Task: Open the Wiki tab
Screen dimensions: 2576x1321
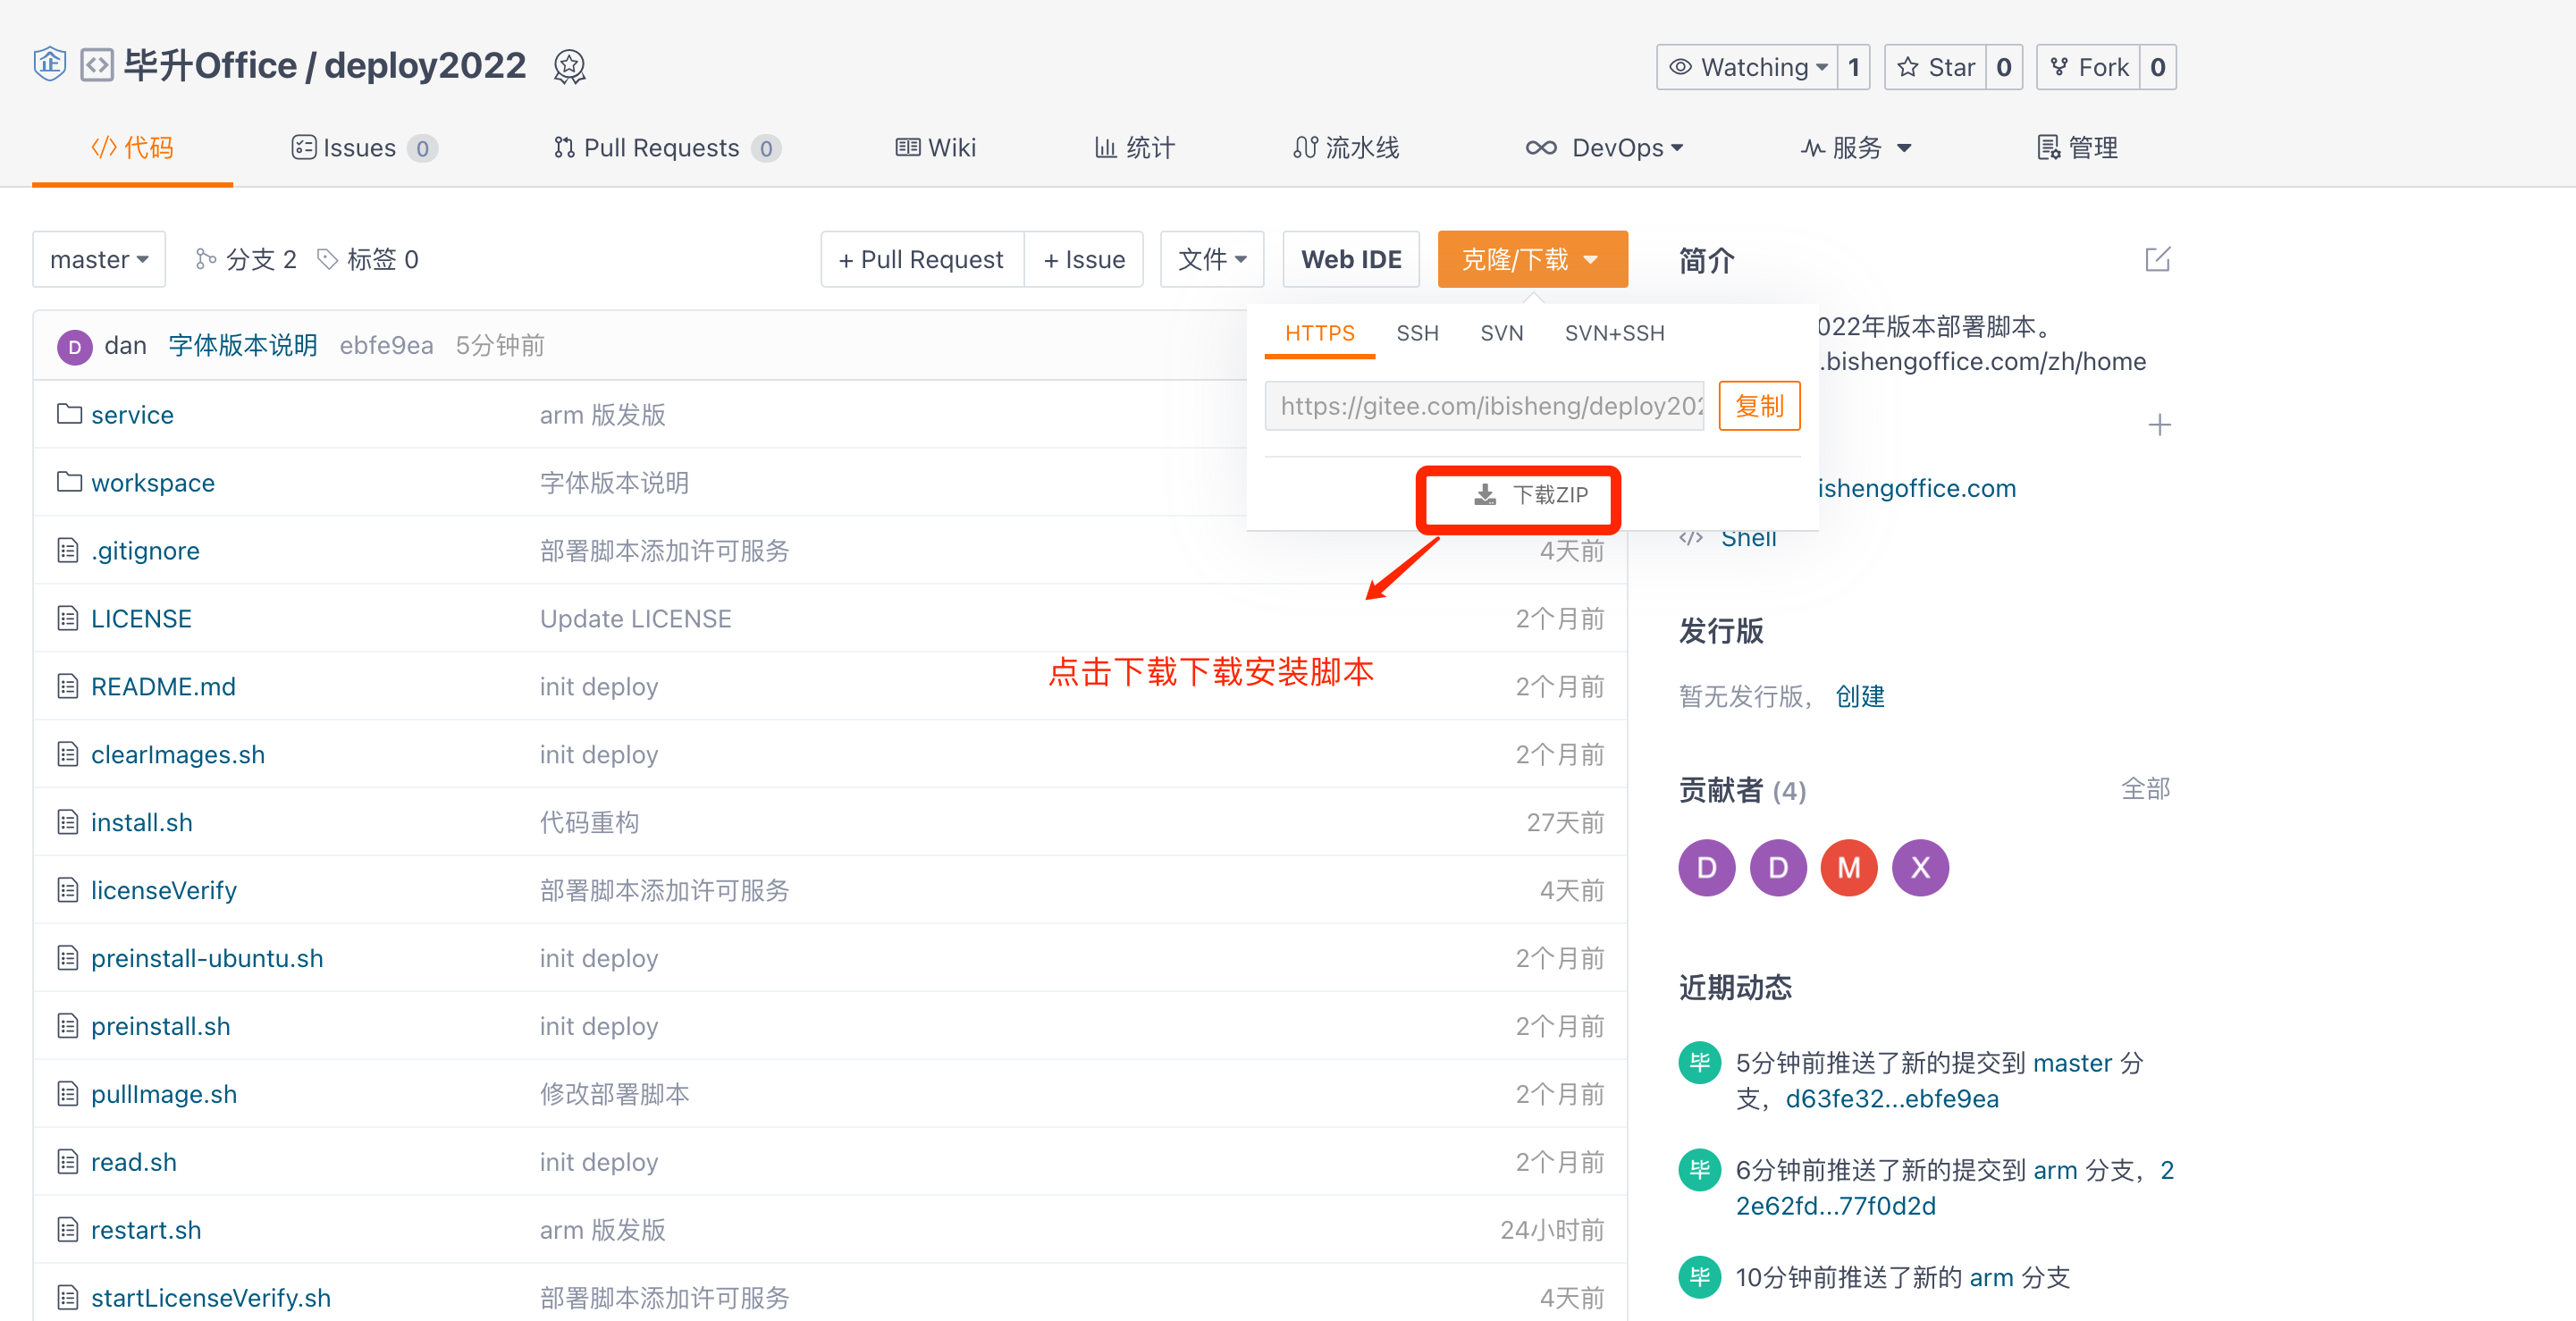Action: click(935, 148)
